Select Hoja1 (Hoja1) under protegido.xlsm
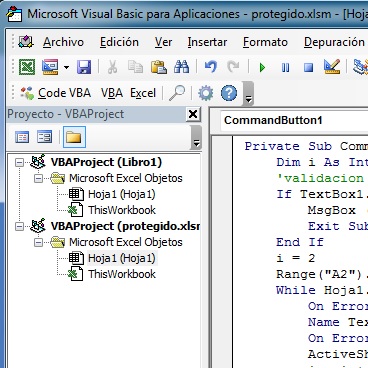 (x=122, y=258)
